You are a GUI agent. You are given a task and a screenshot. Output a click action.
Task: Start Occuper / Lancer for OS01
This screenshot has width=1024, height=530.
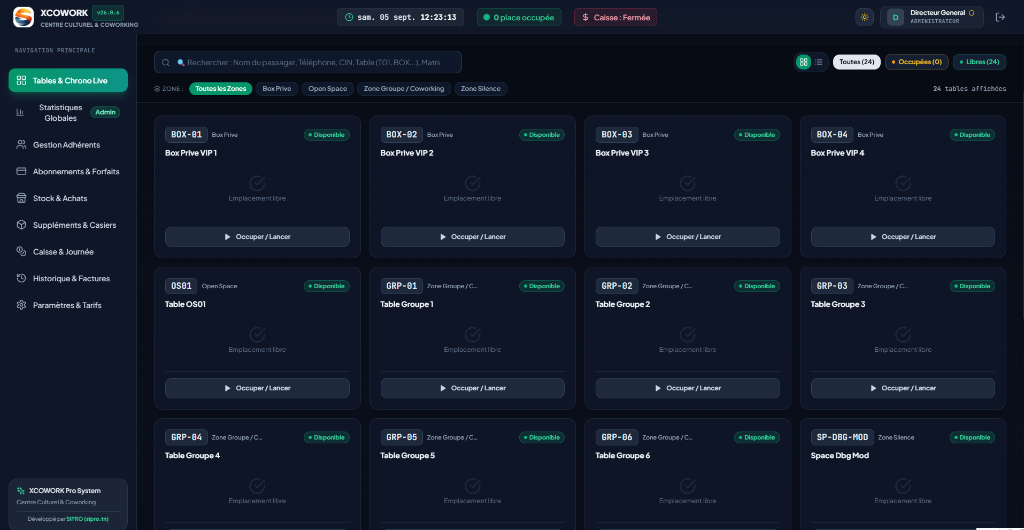pyautogui.click(x=257, y=388)
